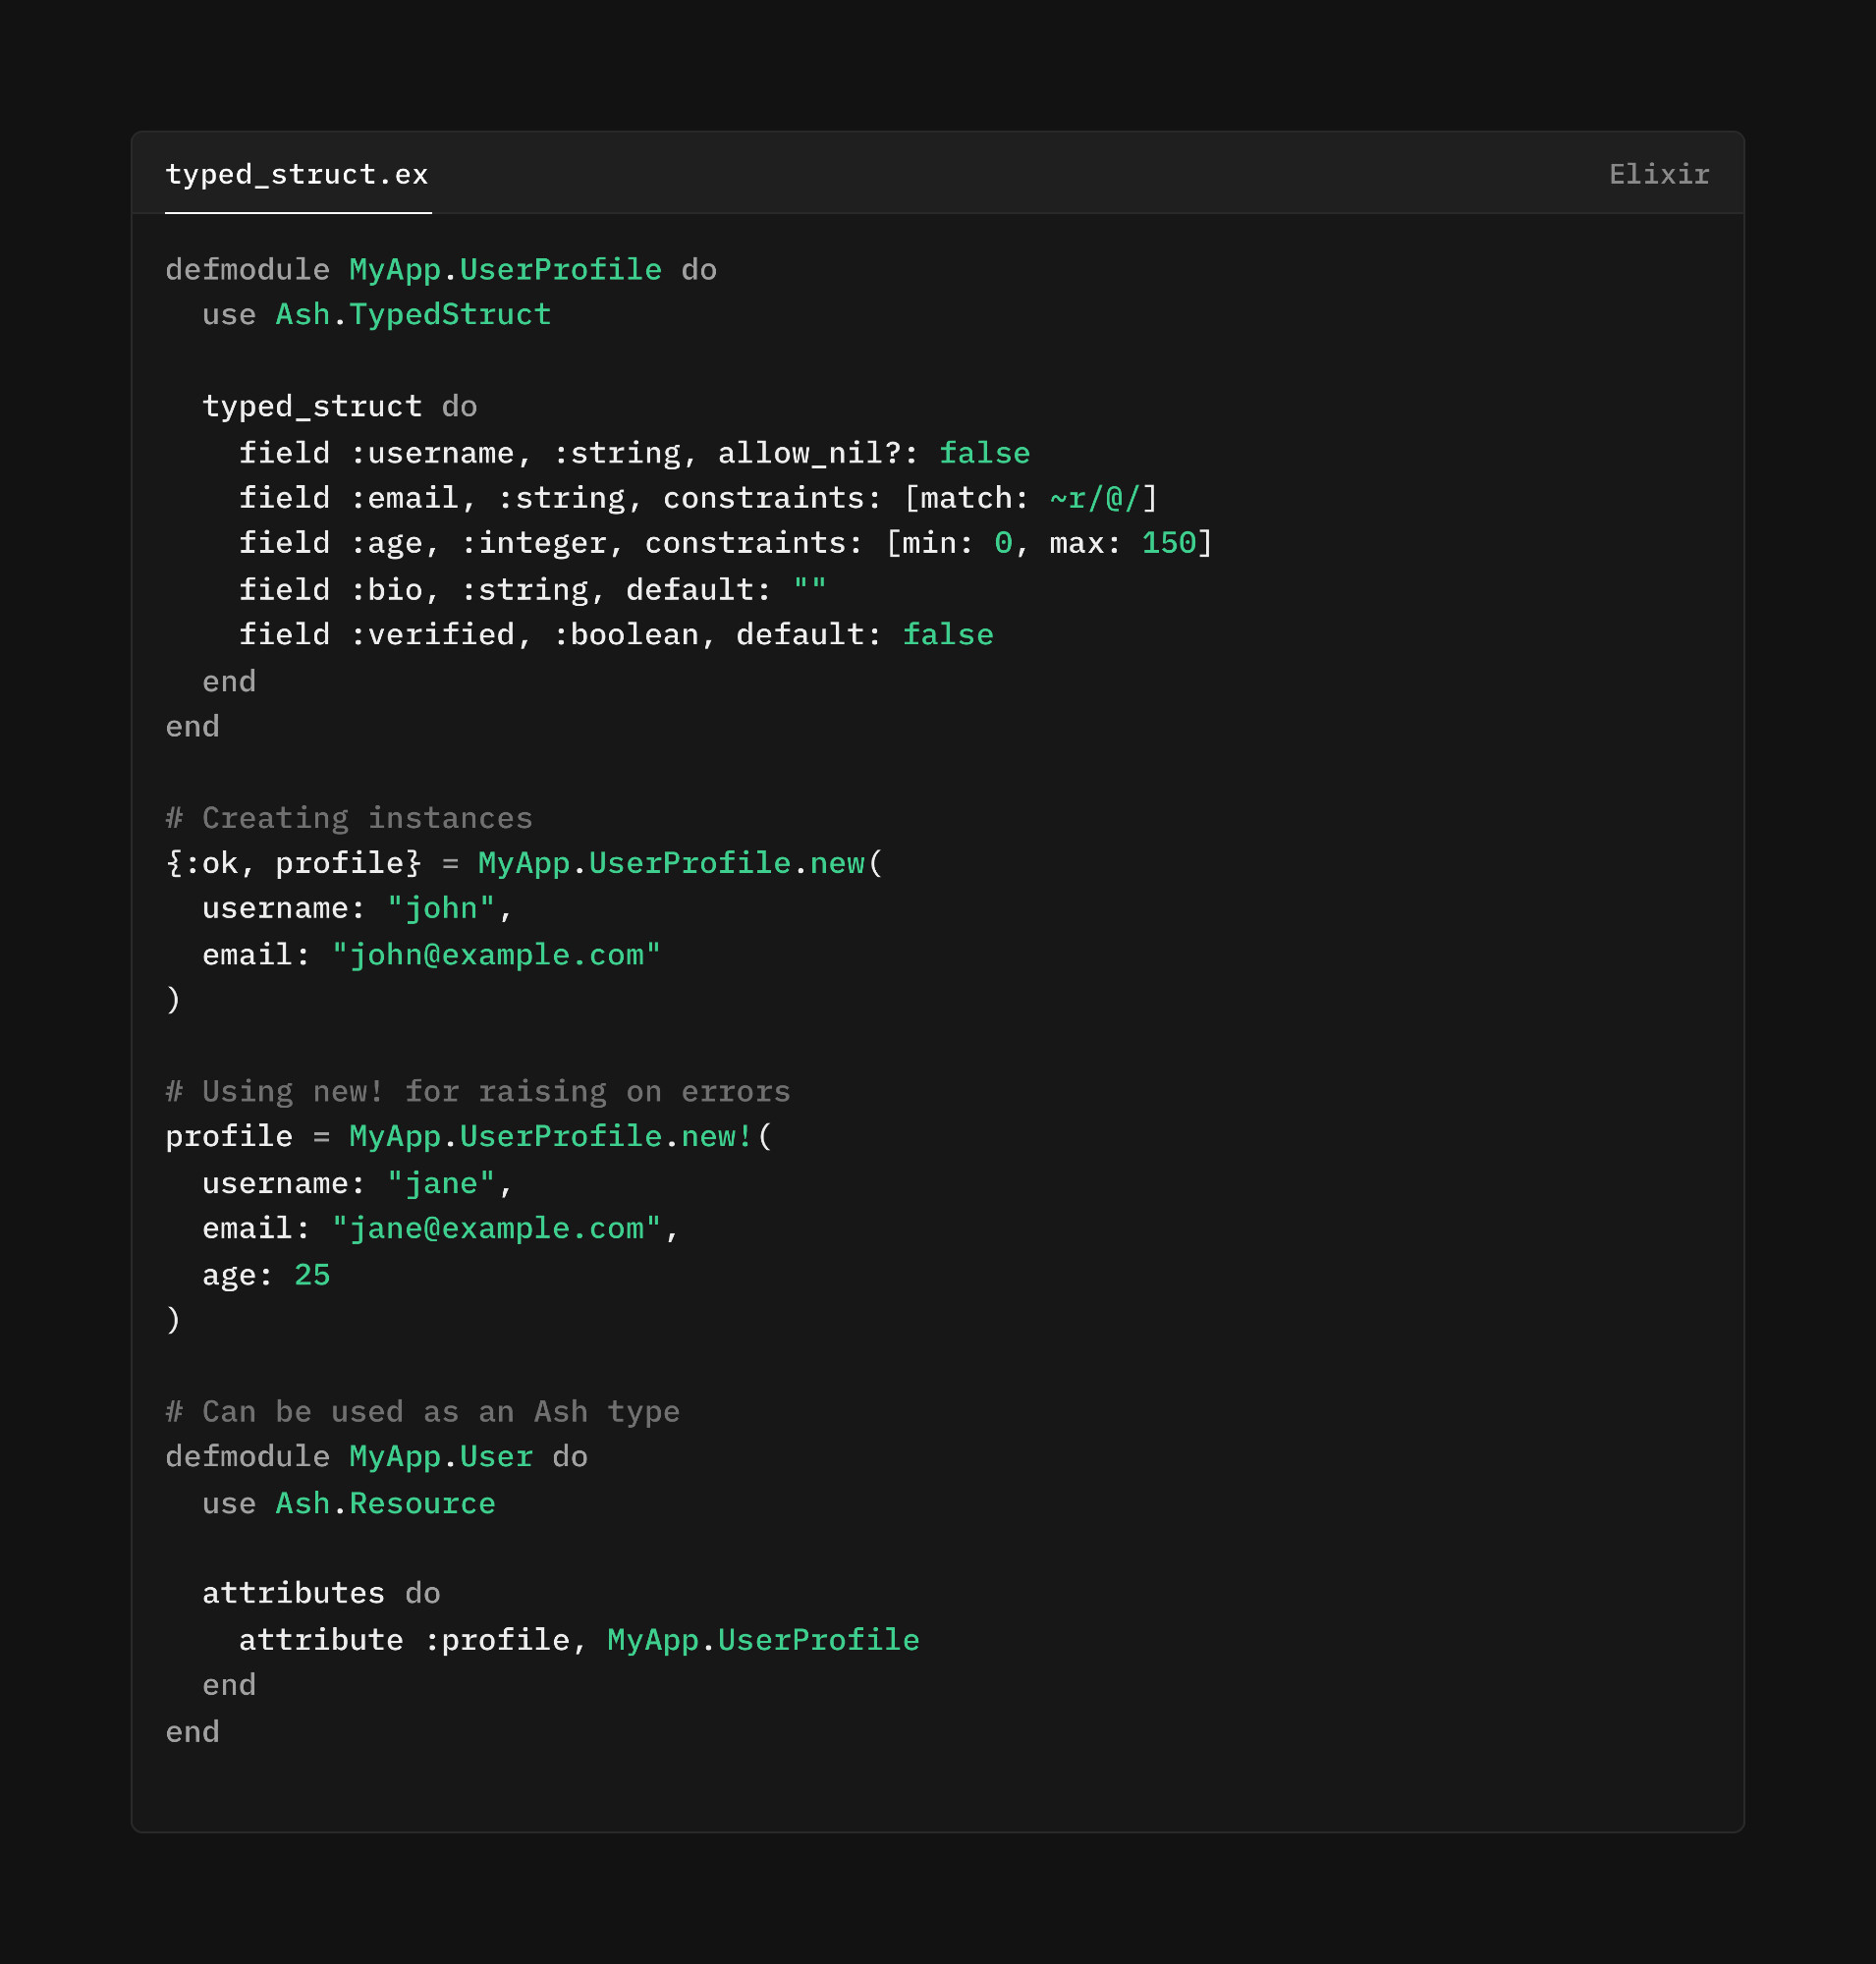Click the age value 25
Viewport: 1876px width, 1964px height.
pos(312,1275)
